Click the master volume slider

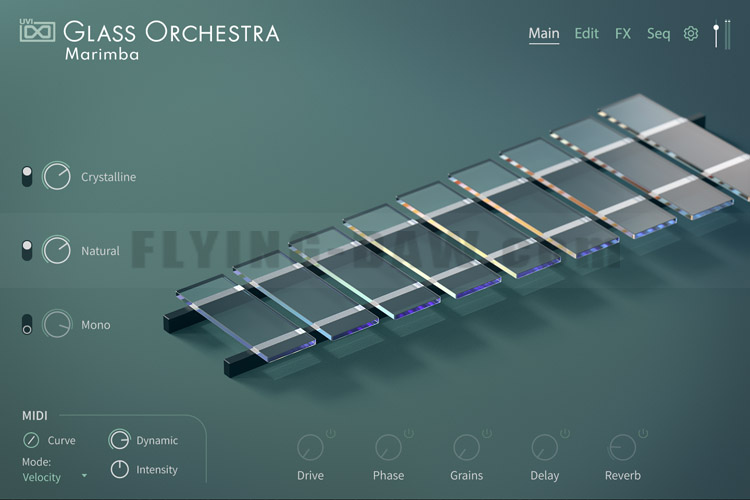pyautogui.click(x=716, y=34)
